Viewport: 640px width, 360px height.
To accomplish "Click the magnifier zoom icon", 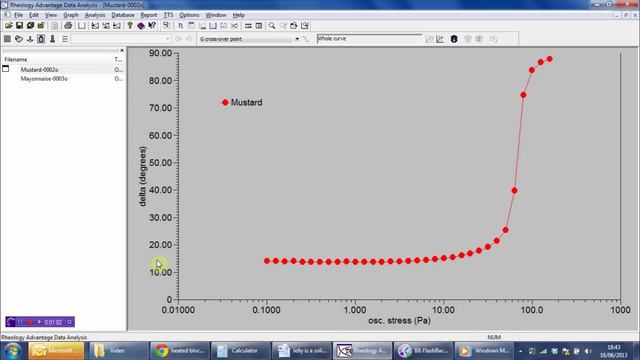I will [x=272, y=26].
